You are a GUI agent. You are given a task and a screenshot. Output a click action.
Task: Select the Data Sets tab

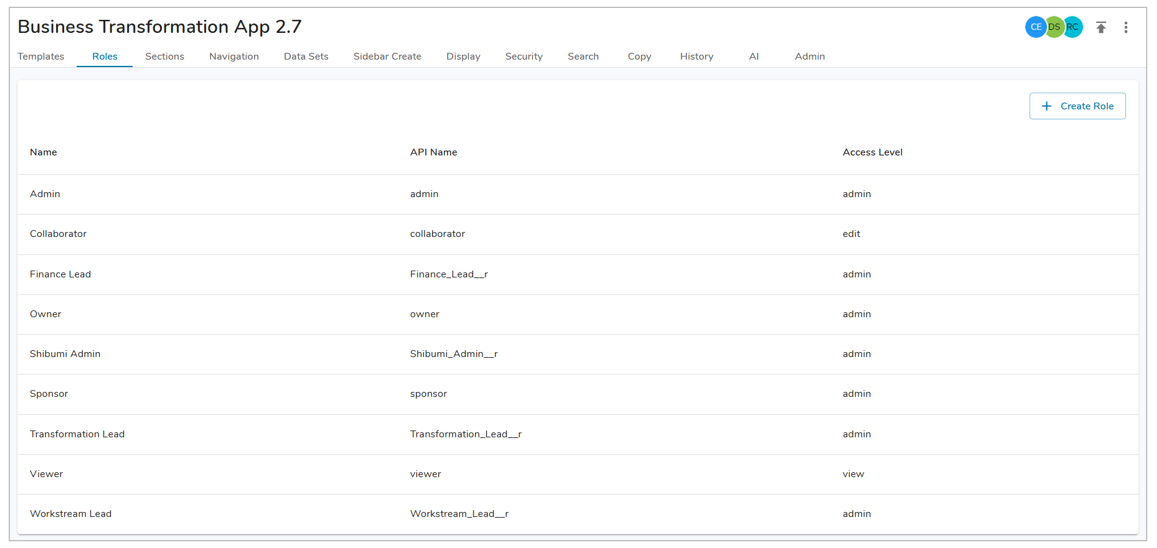point(306,57)
